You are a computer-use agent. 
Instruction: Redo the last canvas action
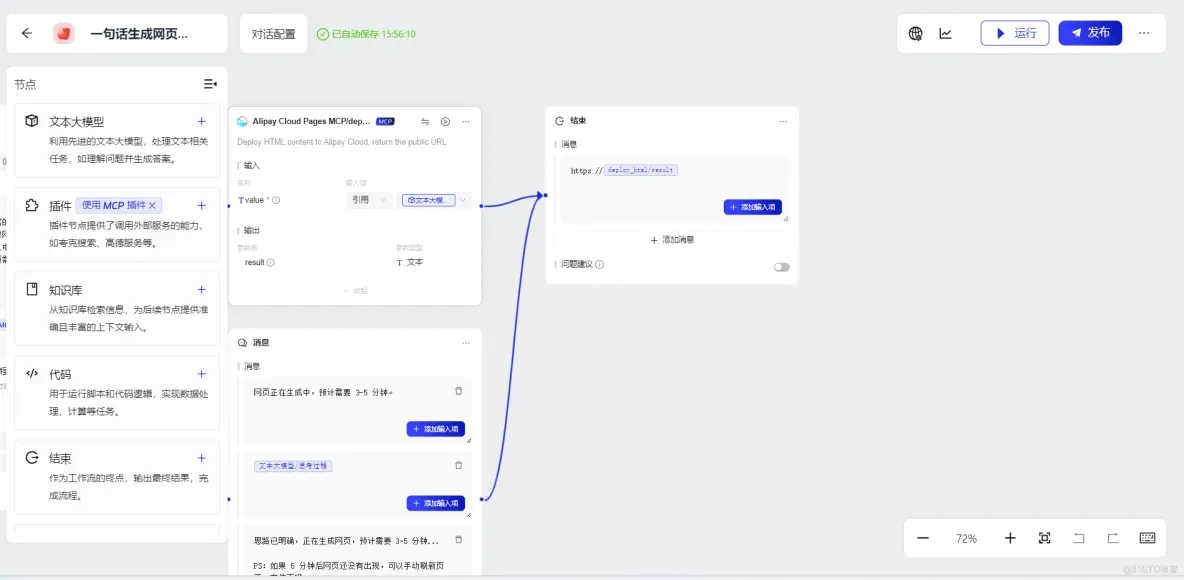pos(1113,538)
